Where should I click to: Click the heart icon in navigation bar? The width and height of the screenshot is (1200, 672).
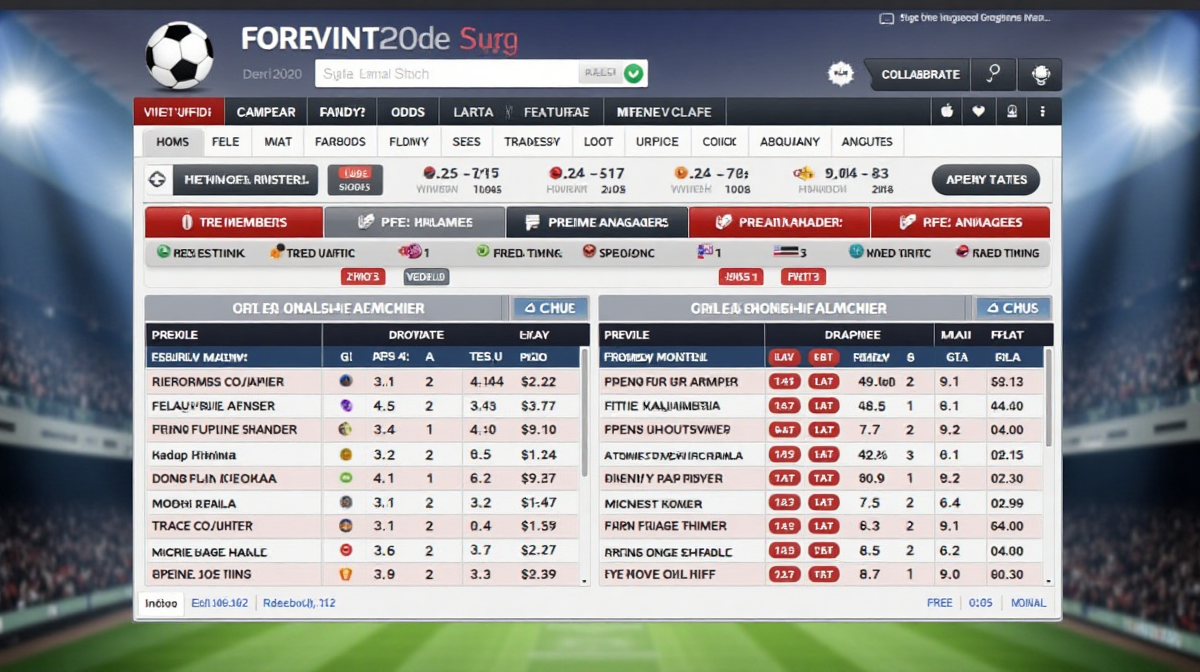click(978, 112)
